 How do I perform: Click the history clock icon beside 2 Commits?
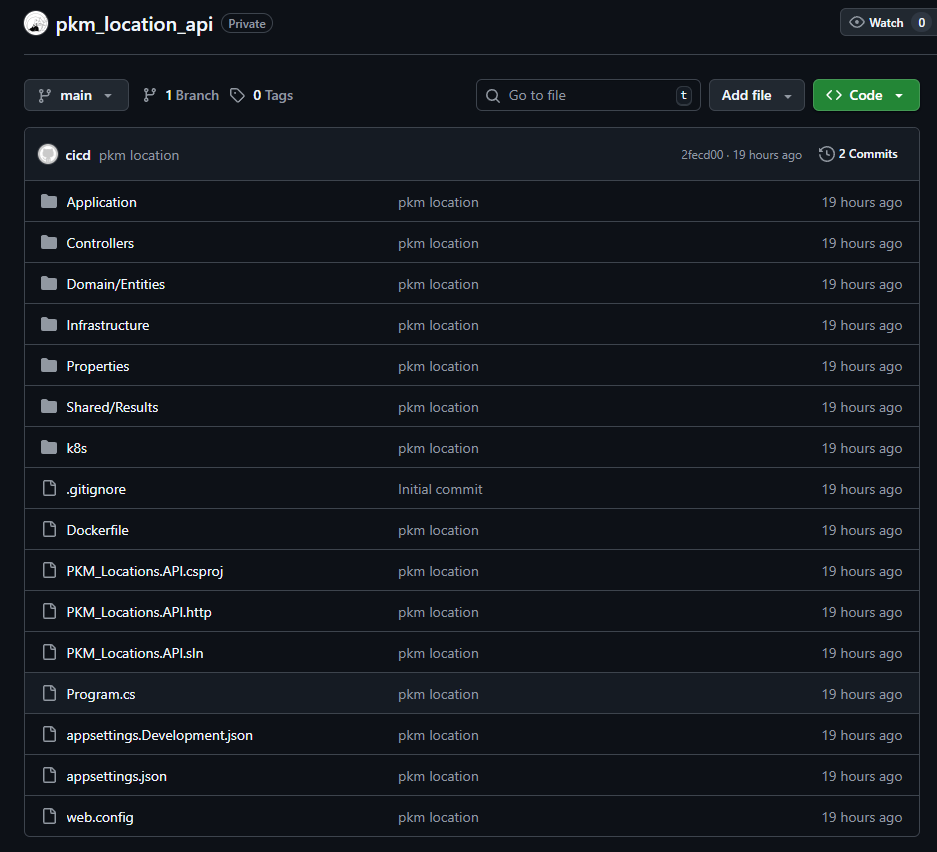[x=826, y=154]
